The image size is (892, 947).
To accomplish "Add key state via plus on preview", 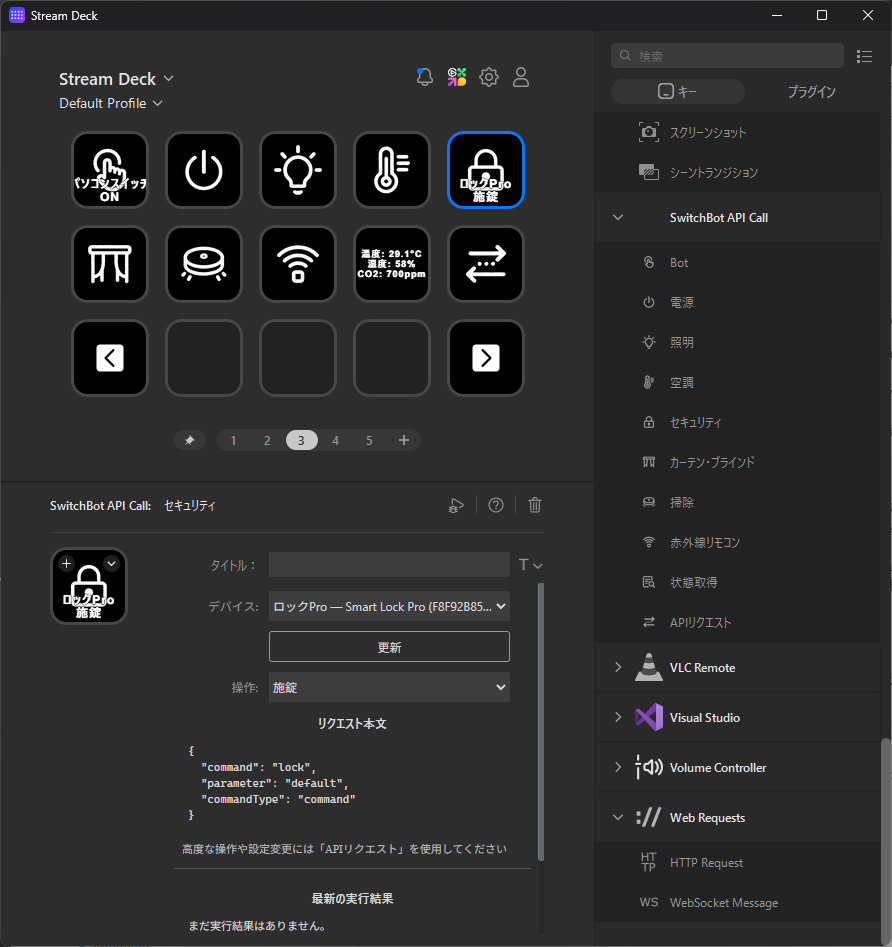I will [66, 563].
